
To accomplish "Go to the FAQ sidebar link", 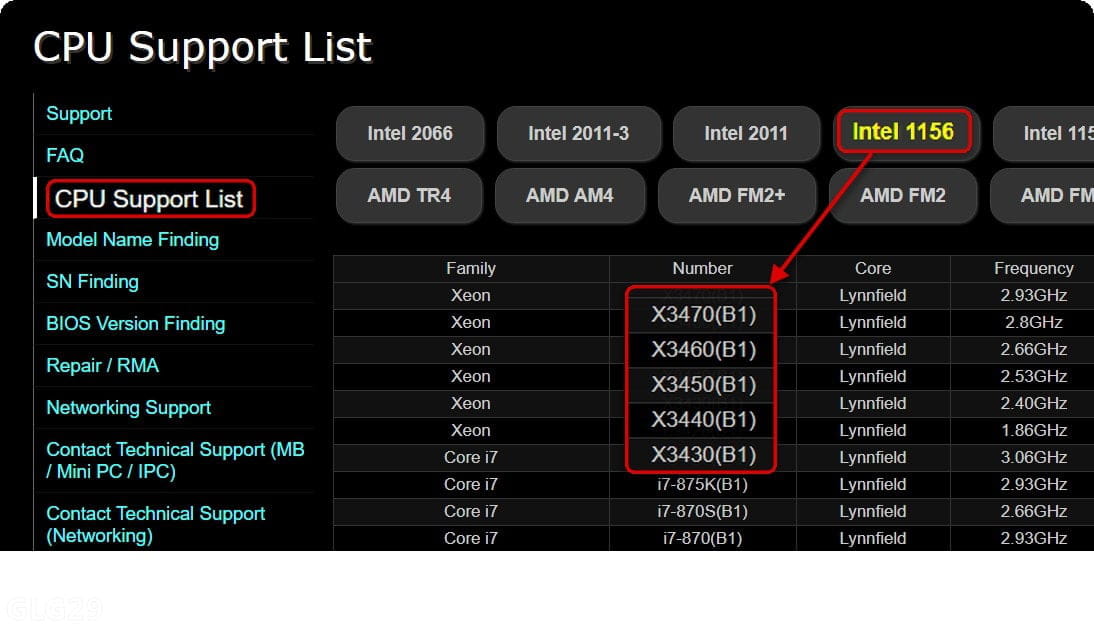I will pos(65,156).
